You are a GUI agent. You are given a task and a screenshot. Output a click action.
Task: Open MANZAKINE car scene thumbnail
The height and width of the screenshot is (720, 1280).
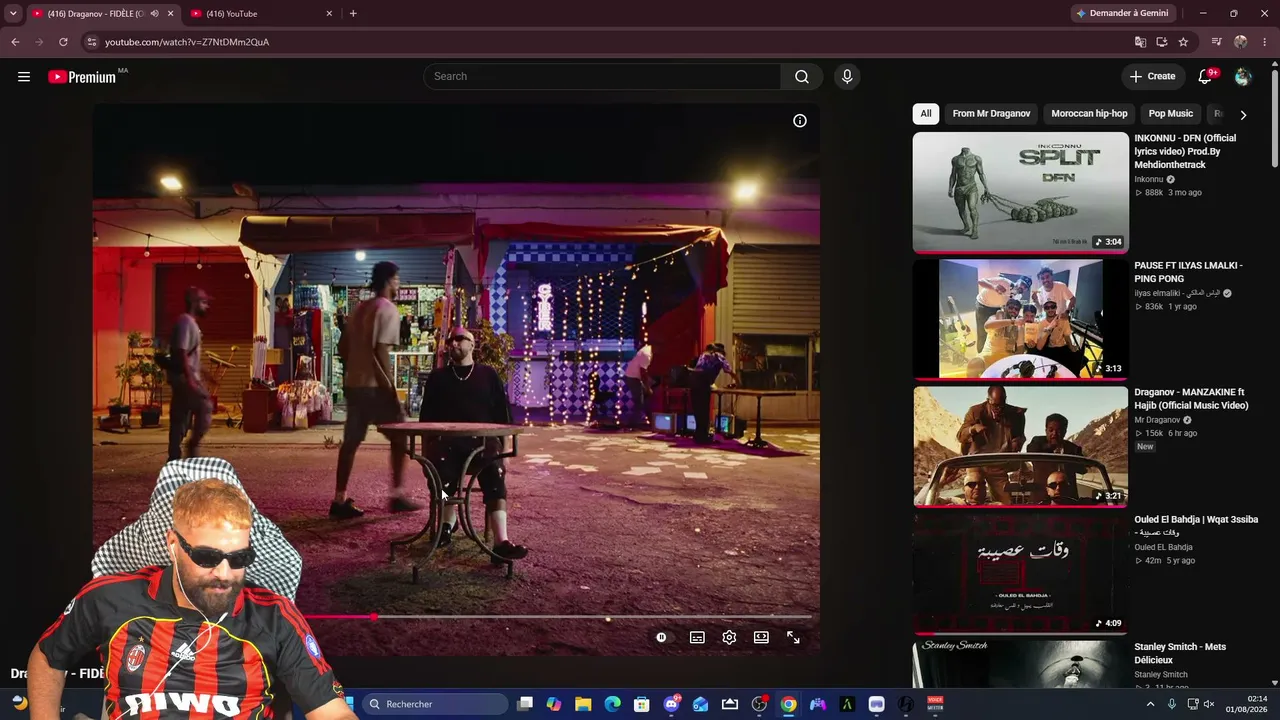1020,447
